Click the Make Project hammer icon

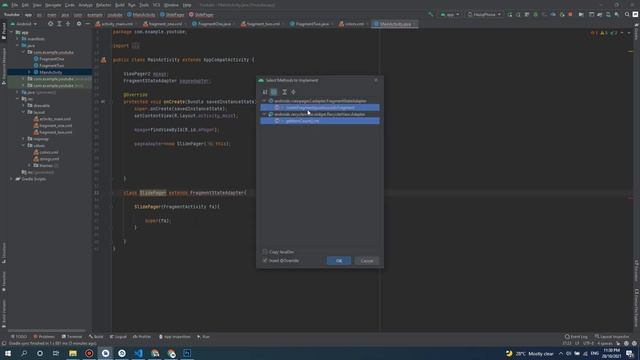coord(431,14)
